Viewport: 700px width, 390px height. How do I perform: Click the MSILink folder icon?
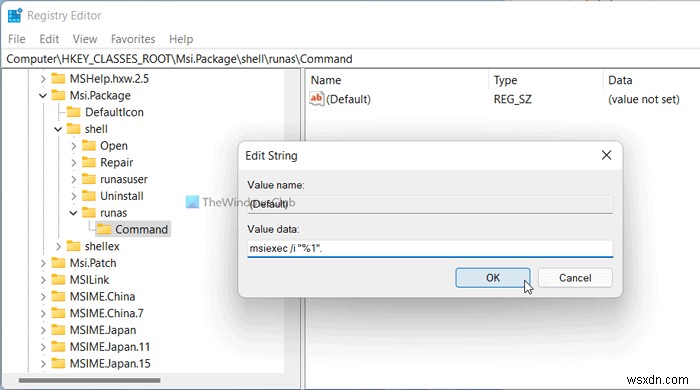[x=58, y=279]
